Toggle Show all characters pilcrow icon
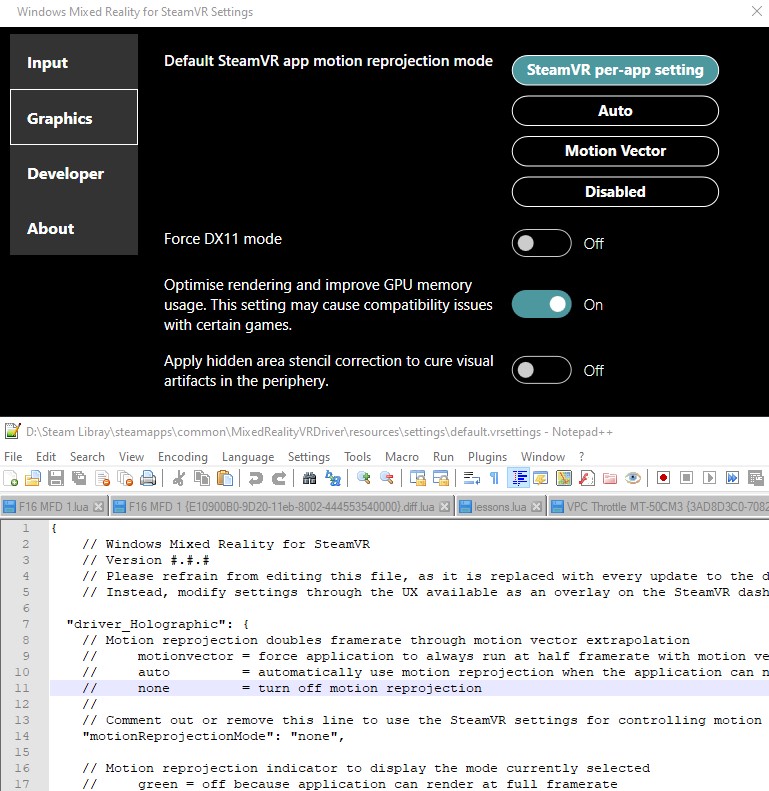 (495, 478)
